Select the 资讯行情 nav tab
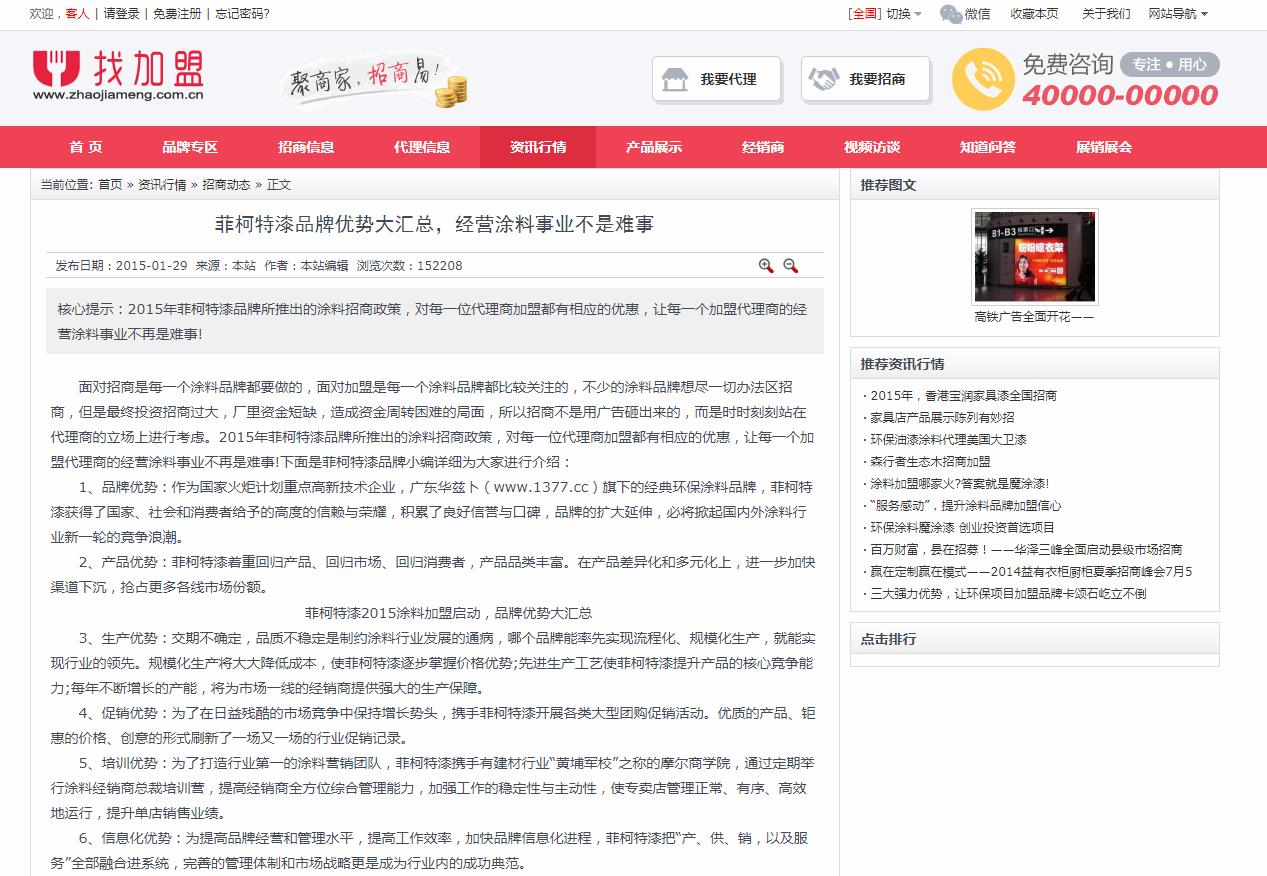Screen dimensions: 1267x876 tap(538, 147)
